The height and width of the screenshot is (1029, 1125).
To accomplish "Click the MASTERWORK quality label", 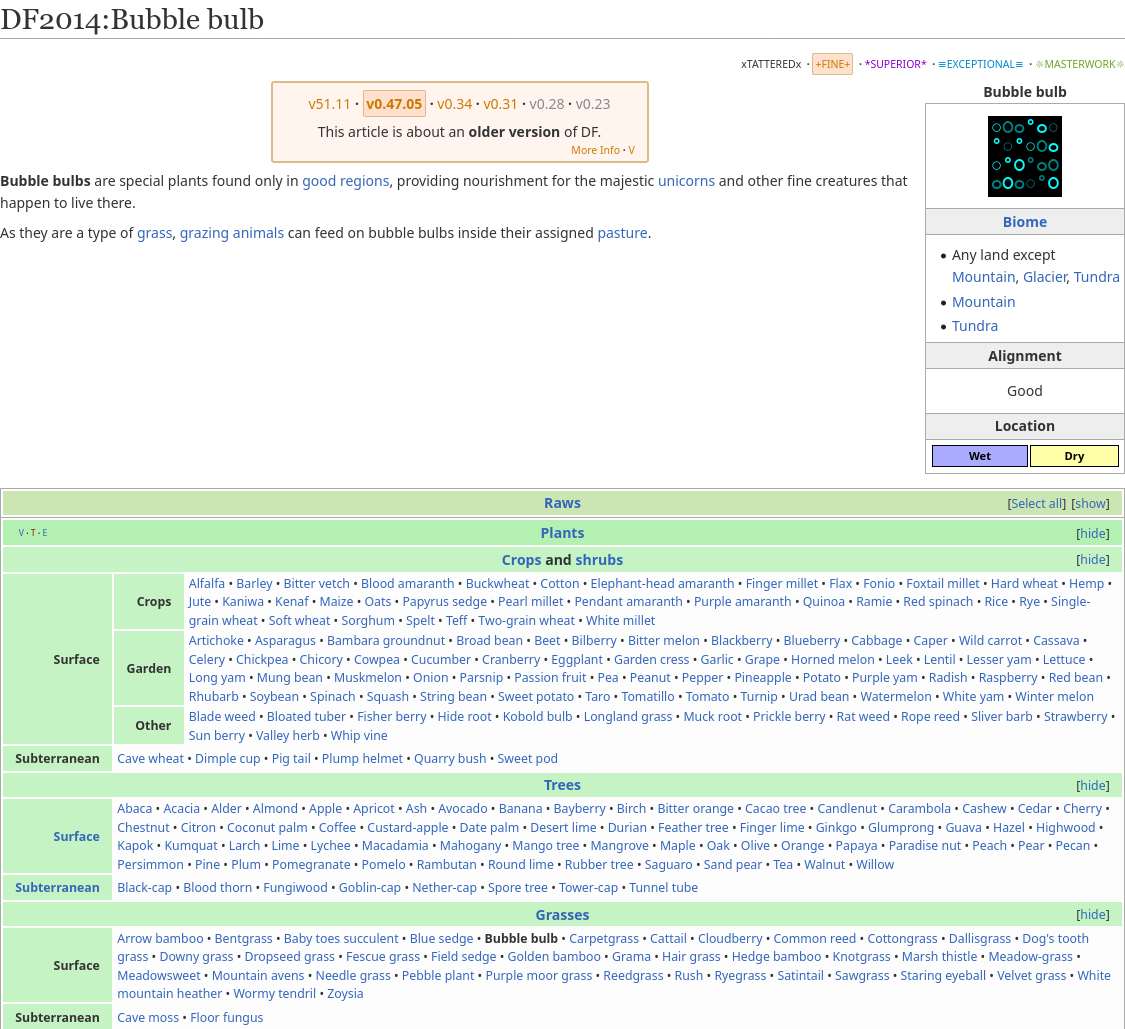I will tap(1080, 64).
